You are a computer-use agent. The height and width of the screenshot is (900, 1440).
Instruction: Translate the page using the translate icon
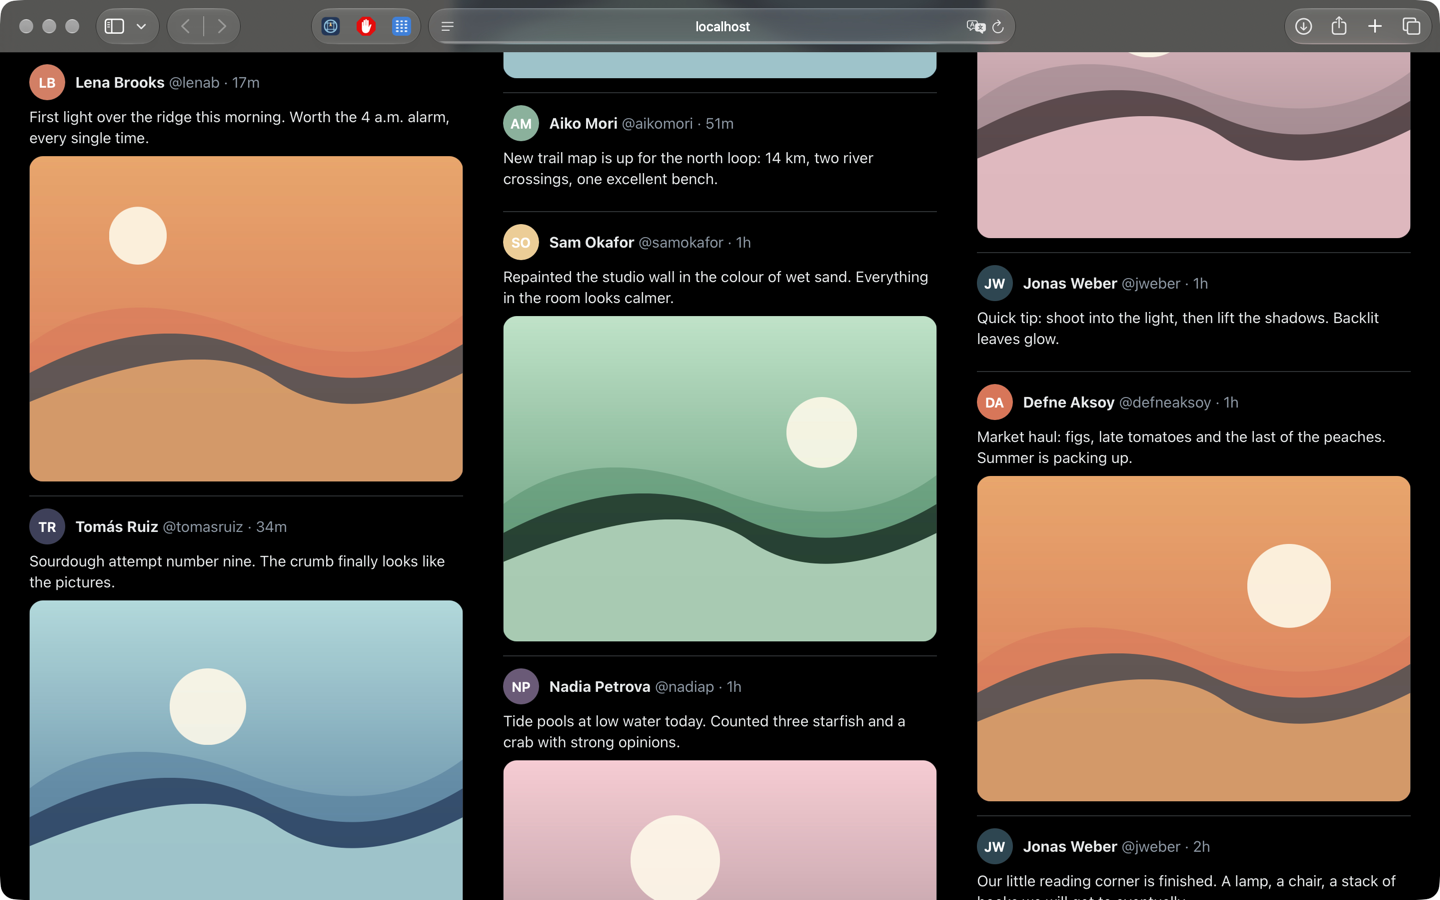pos(975,27)
